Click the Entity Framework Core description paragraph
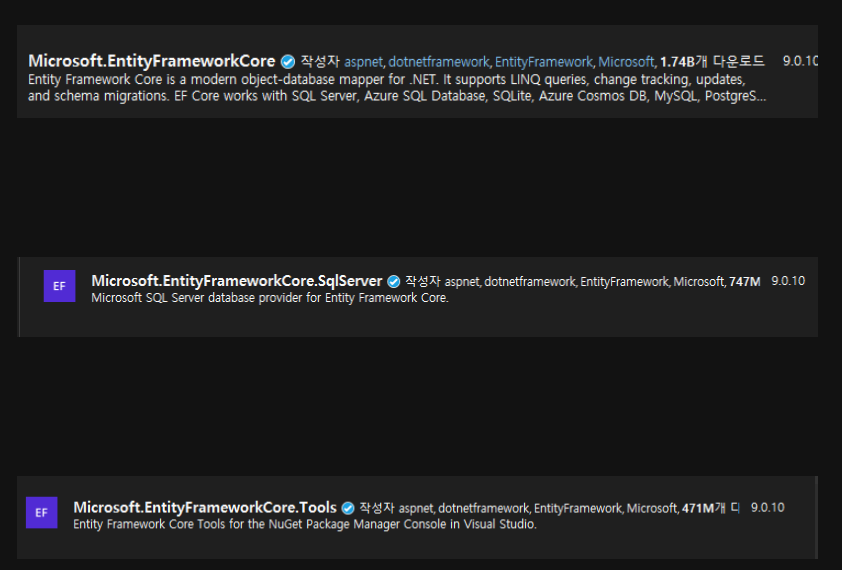842x570 pixels. (x=397, y=88)
